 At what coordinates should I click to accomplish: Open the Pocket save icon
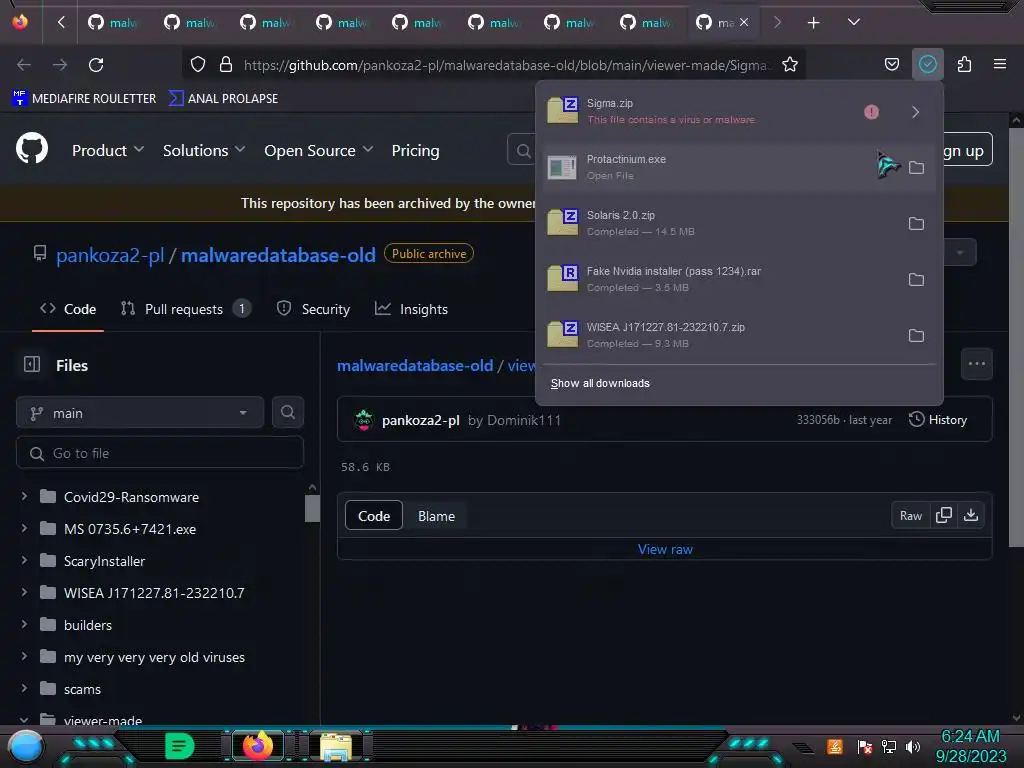[x=891, y=65]
